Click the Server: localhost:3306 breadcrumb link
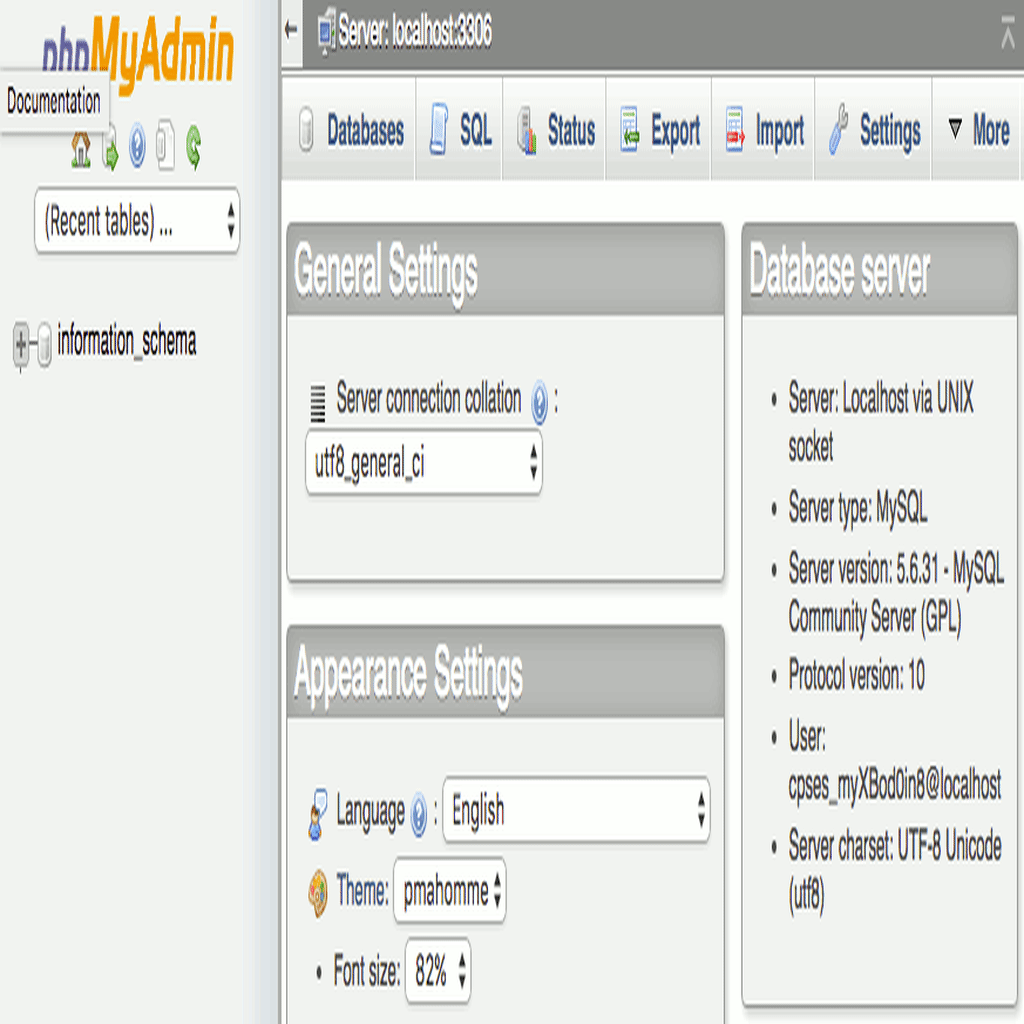 [415, 31]
